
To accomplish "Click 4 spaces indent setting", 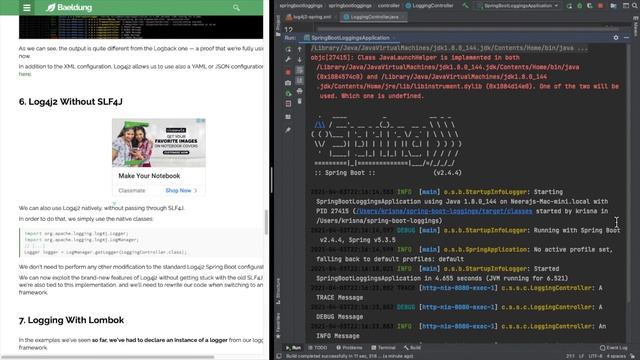I will (x=616, y=356).
